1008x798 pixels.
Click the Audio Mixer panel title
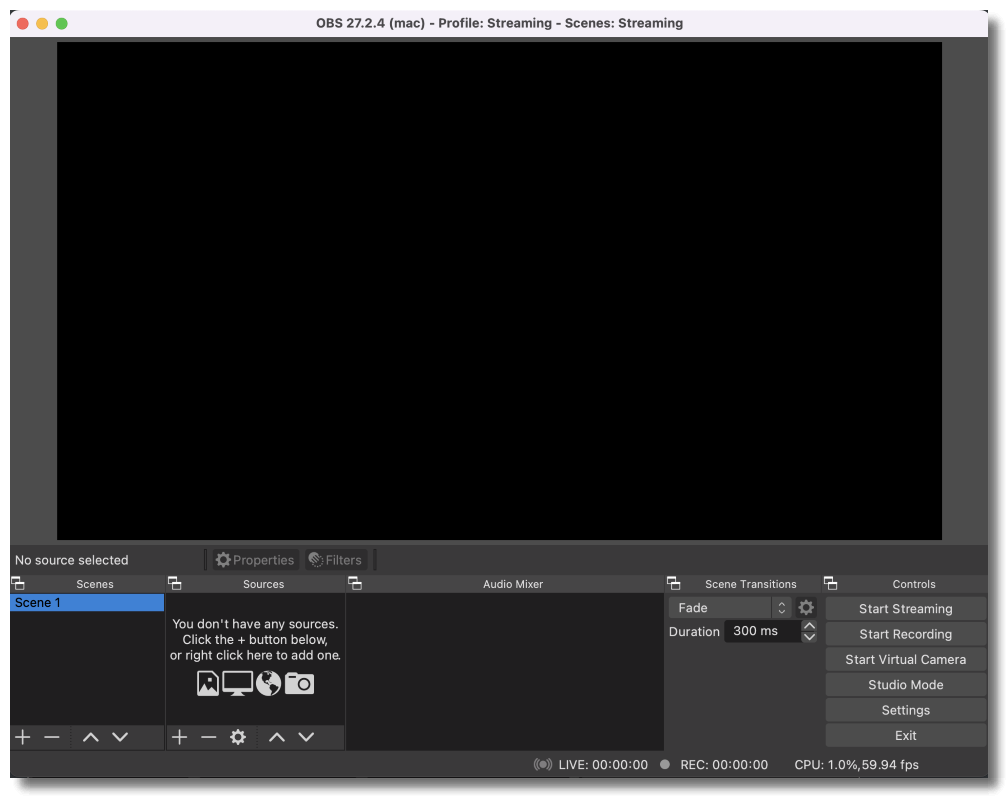[513, 584]
